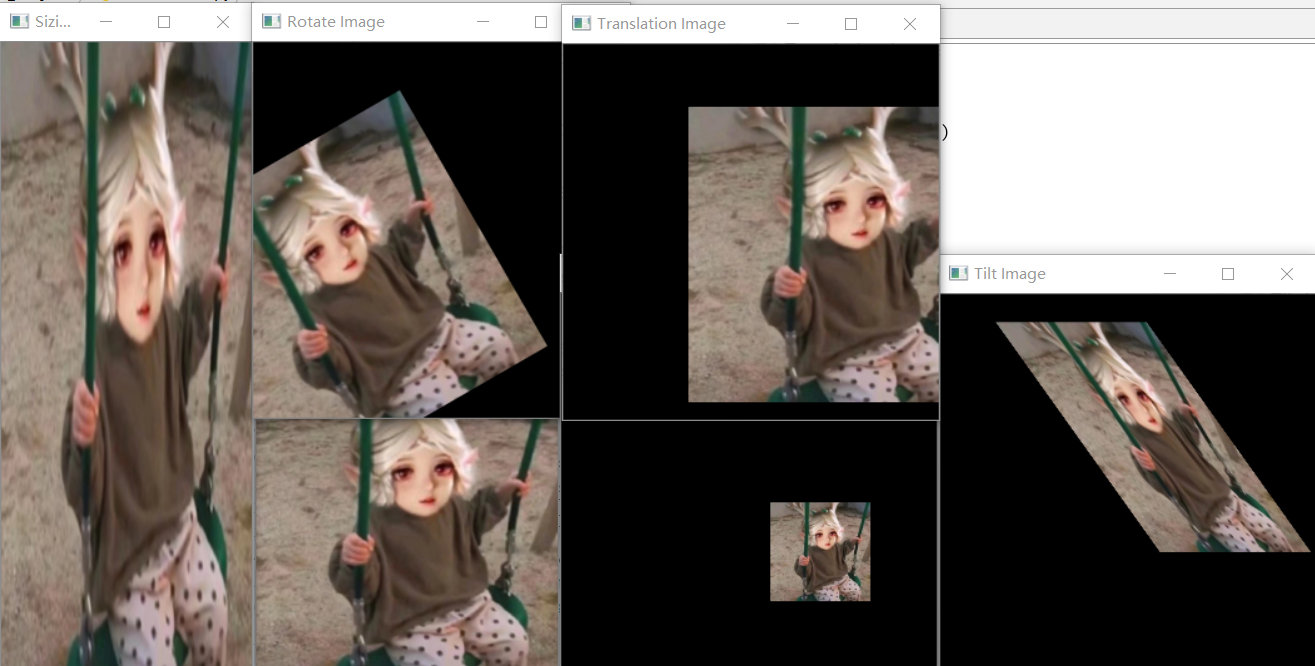The height and width of the screenshot is (666, 1315).
Task: Click the small shrunken picture on the black canvas
Action: coord(820,551)
